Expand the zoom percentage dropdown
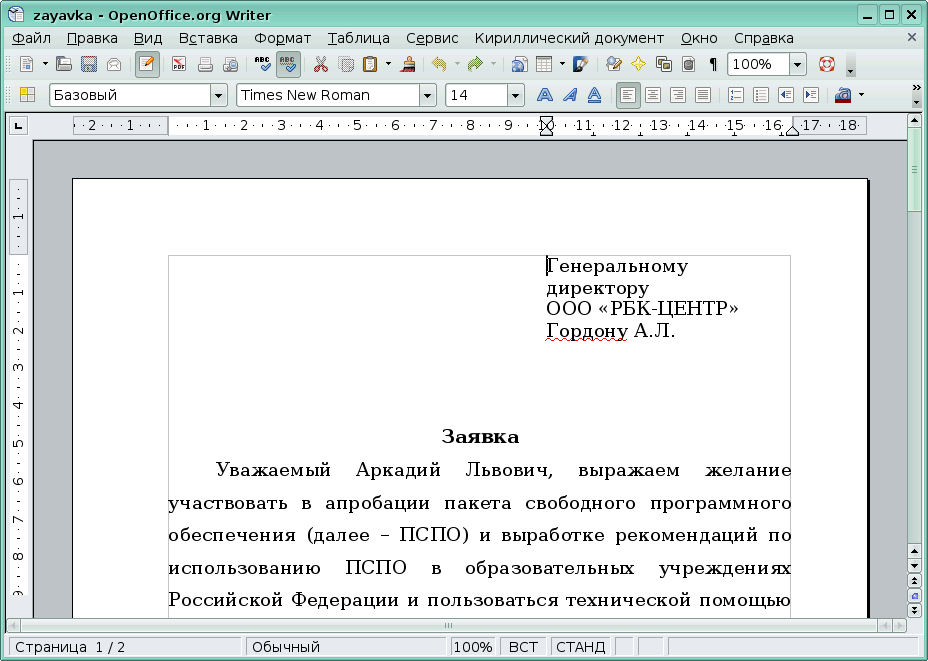Viewport: 928px width, 661px height. [797, 63]
